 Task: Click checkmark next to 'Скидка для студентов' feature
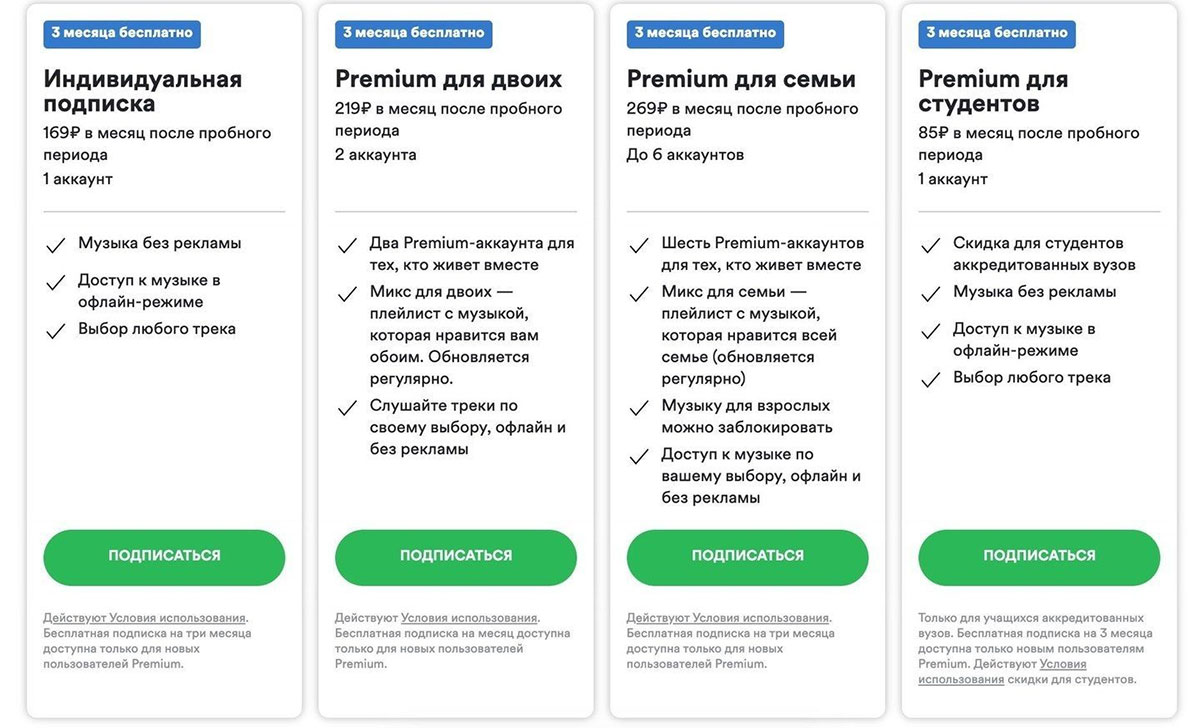[931, 245]
